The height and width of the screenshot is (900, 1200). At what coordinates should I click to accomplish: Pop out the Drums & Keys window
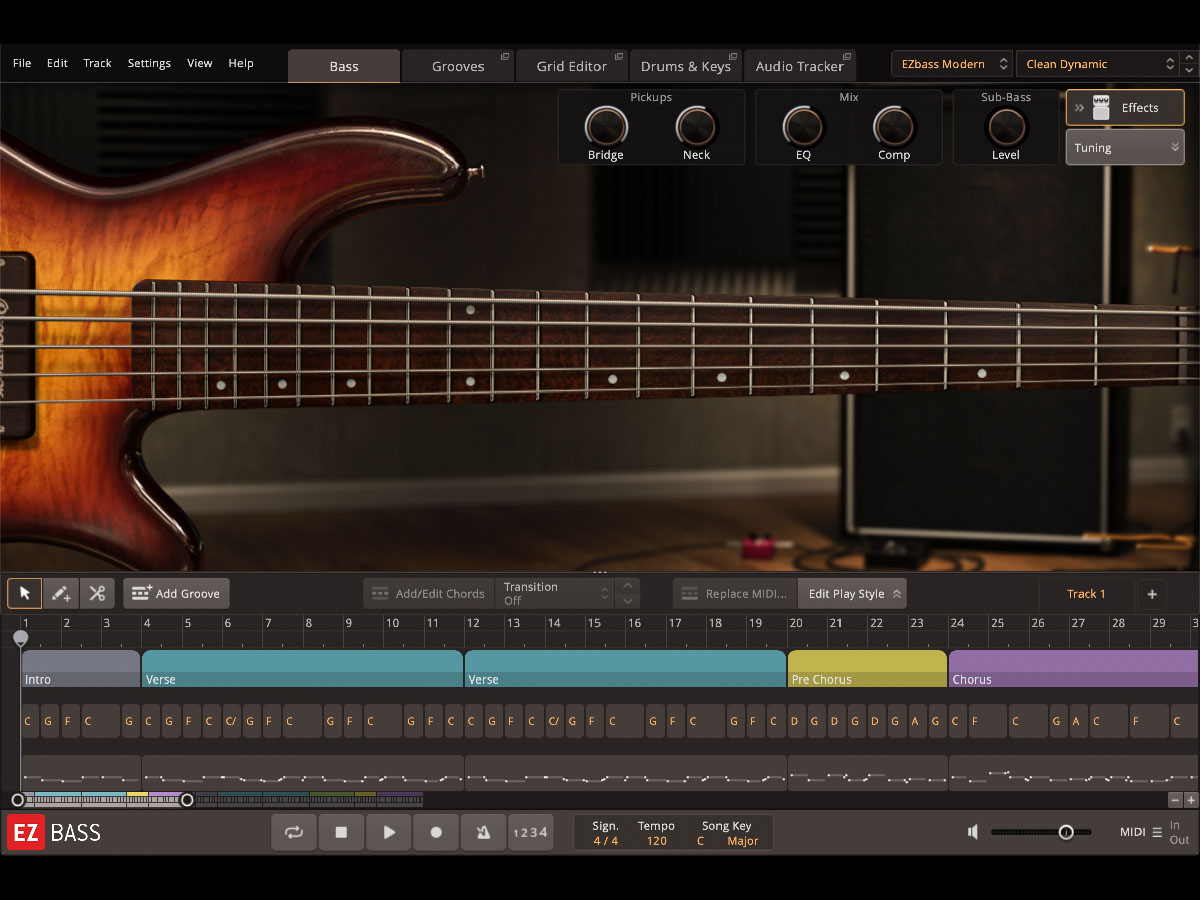point(733,57)
